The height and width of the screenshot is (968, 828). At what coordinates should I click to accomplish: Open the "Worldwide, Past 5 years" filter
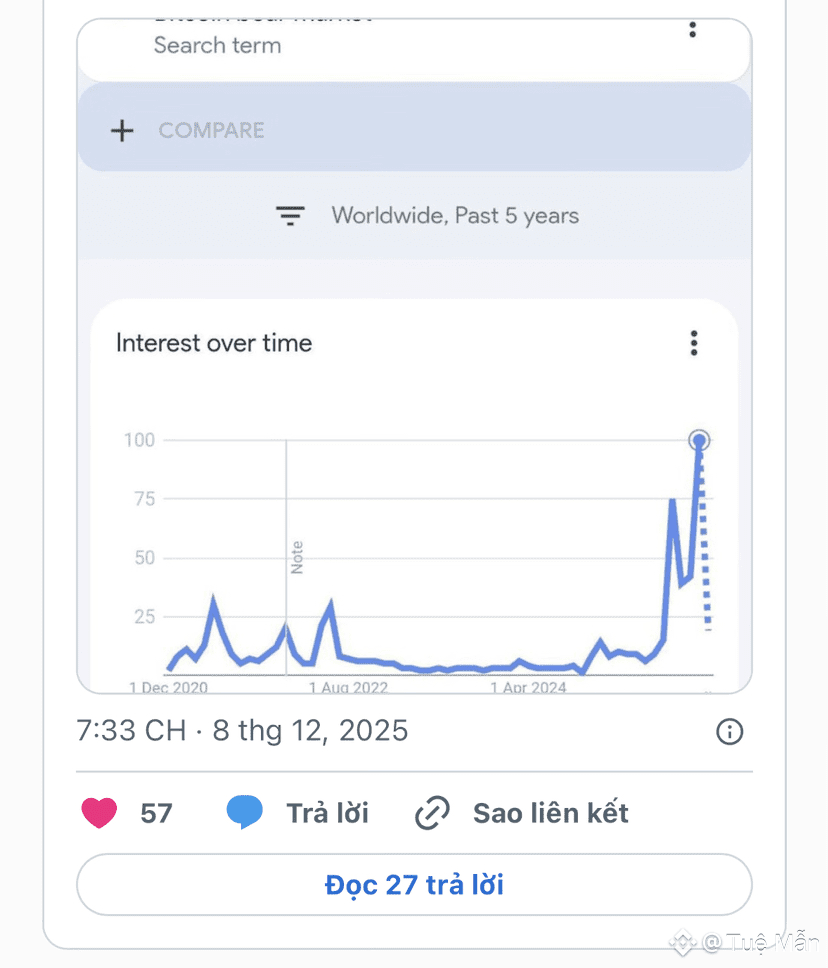[x=455, y=216]
